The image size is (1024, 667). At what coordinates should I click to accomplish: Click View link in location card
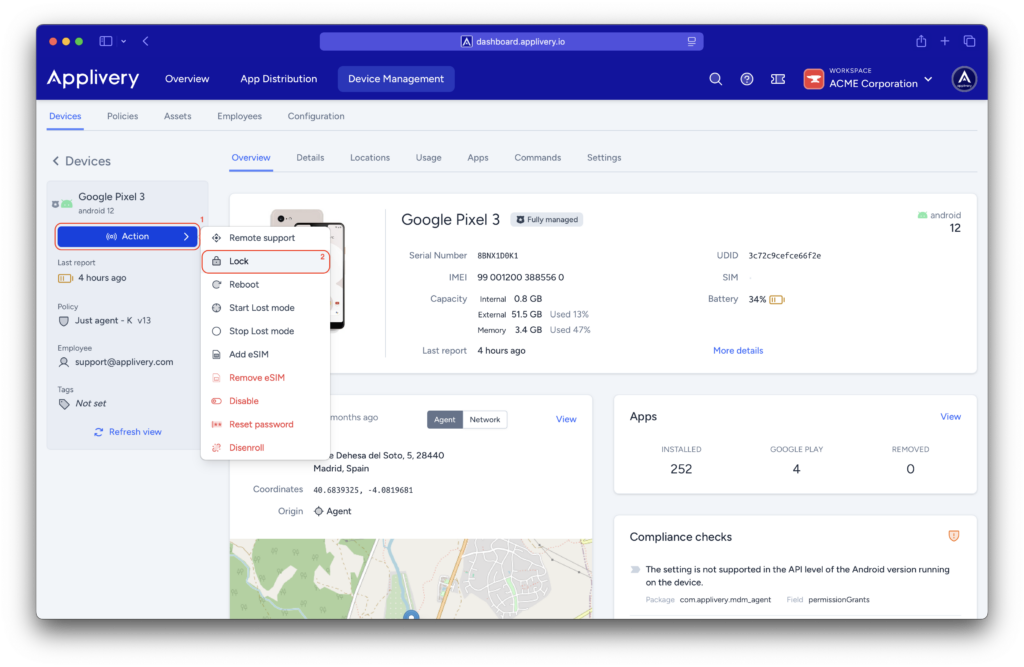pyautogui.click(x=566, y=419)
